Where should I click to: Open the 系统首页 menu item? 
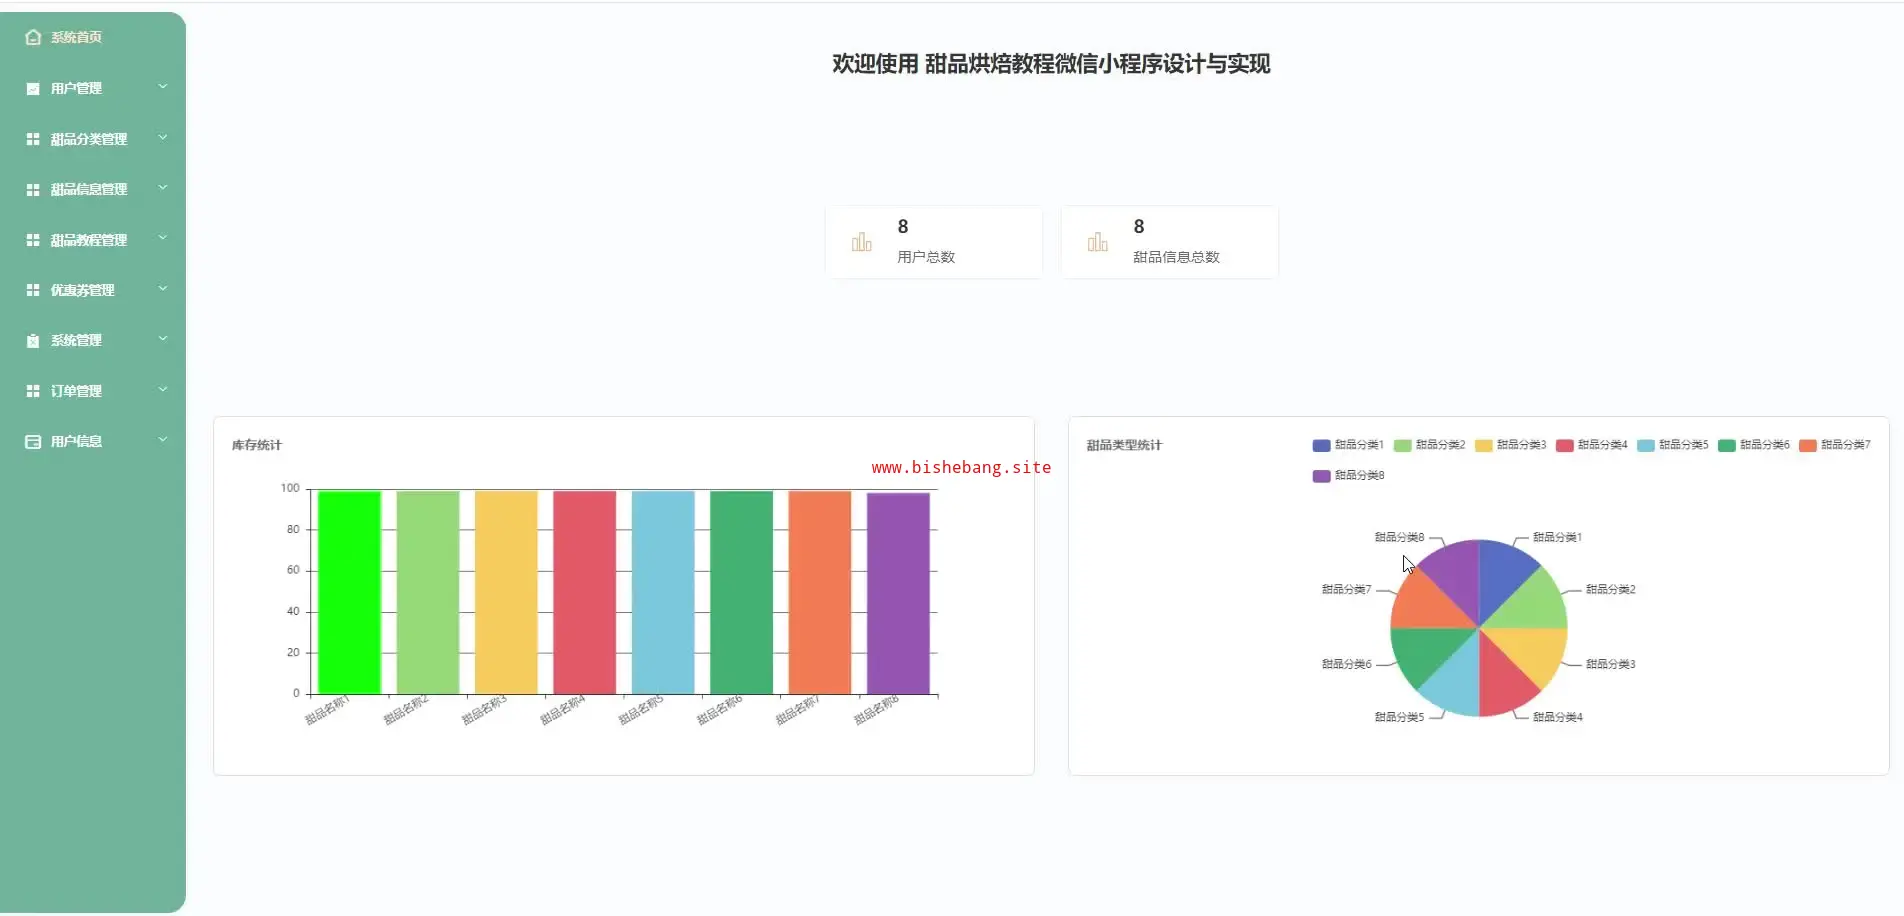click(76, 37)
